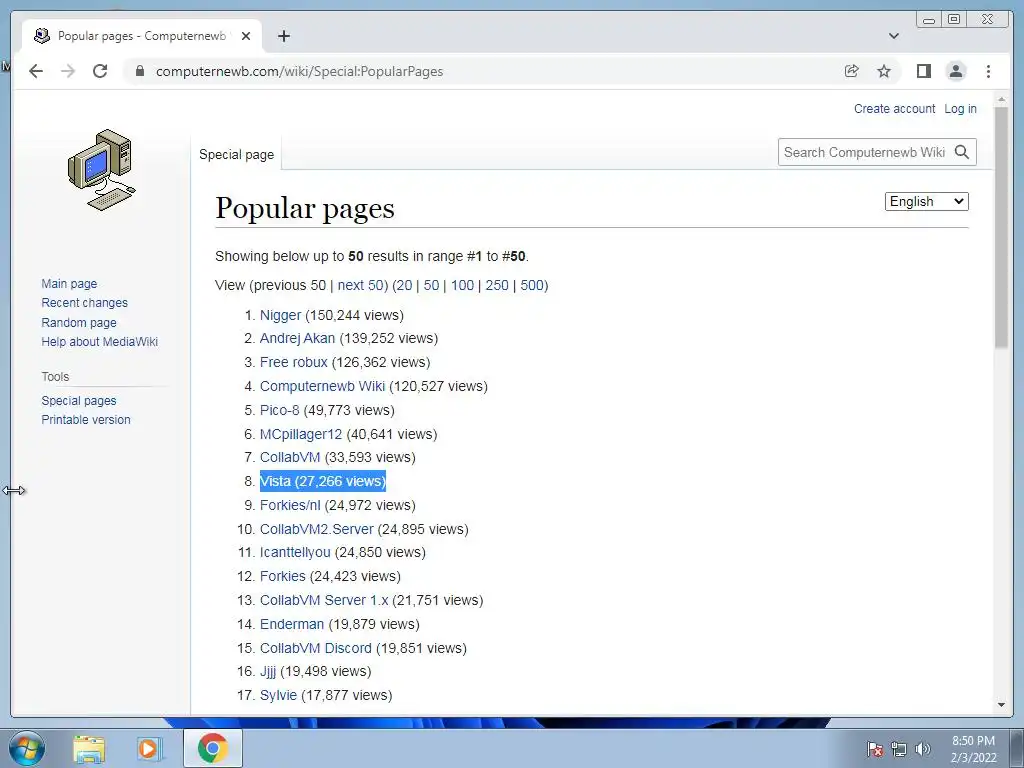1024x768 pixels.
Task: Open the highlighted Vista page link
Action: 275,481
